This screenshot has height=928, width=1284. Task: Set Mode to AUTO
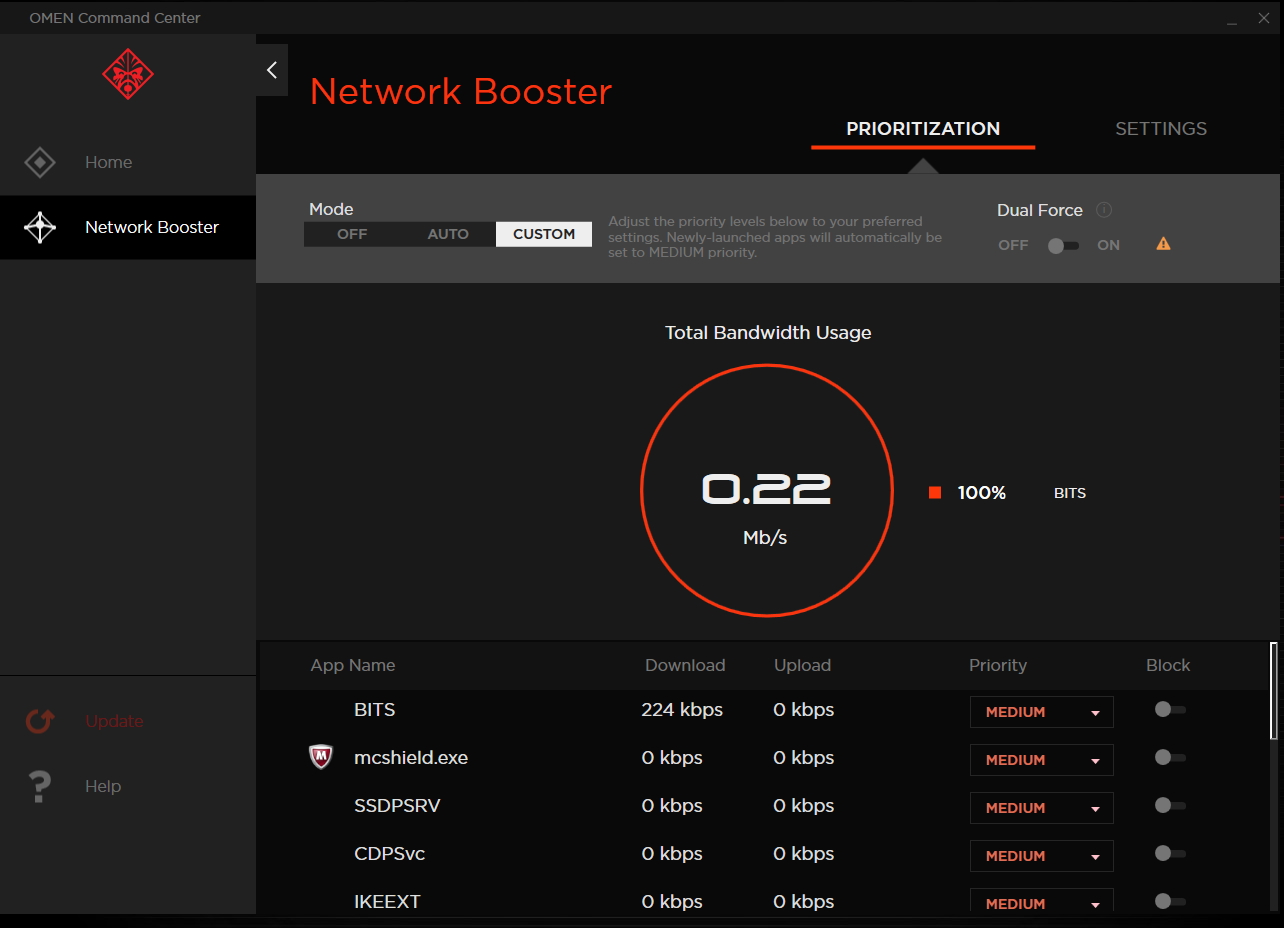click(448, 234)
